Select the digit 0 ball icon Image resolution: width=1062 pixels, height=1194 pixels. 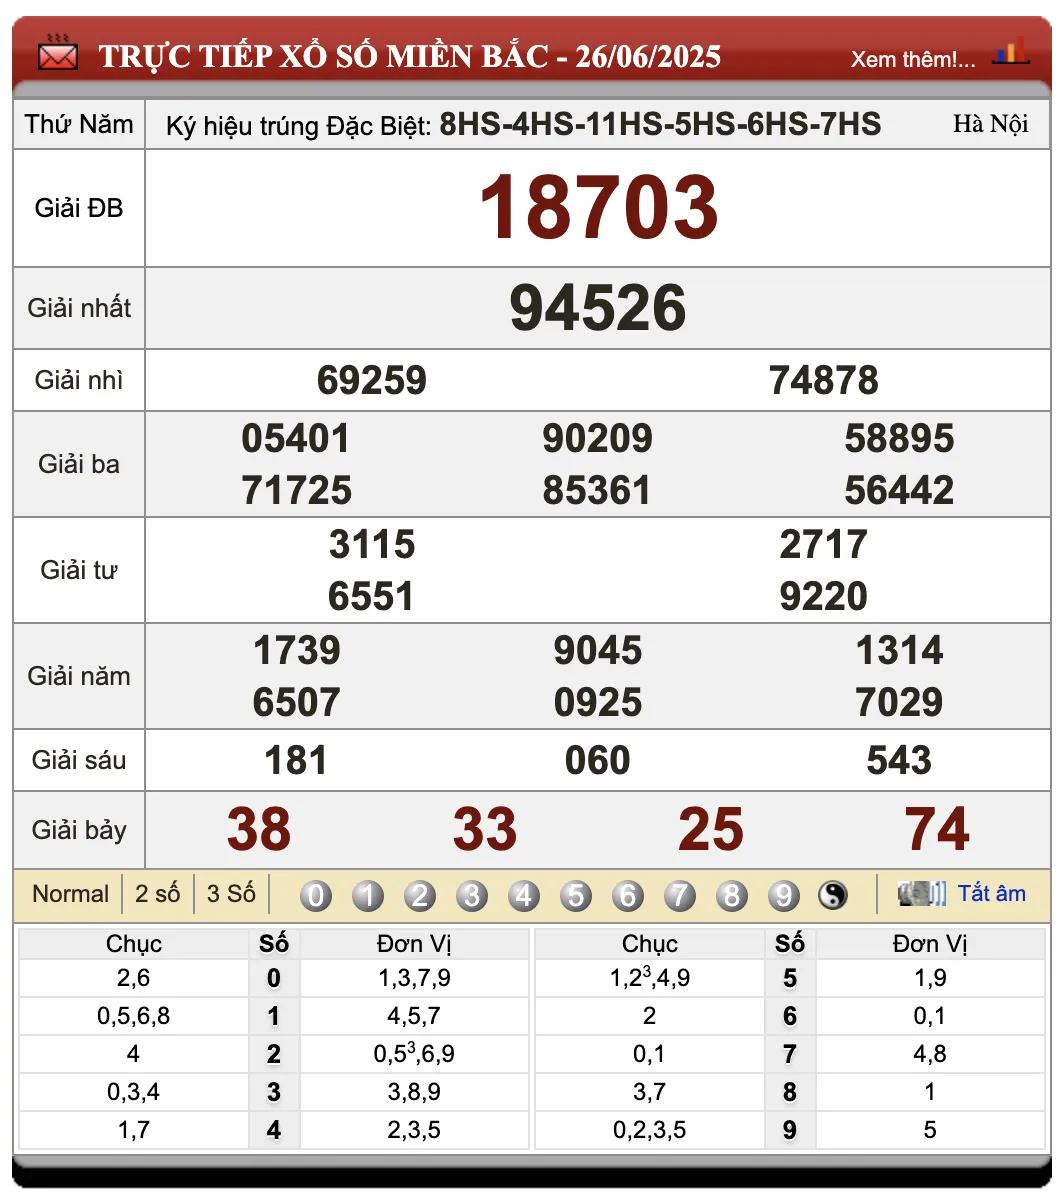[315, 895]
